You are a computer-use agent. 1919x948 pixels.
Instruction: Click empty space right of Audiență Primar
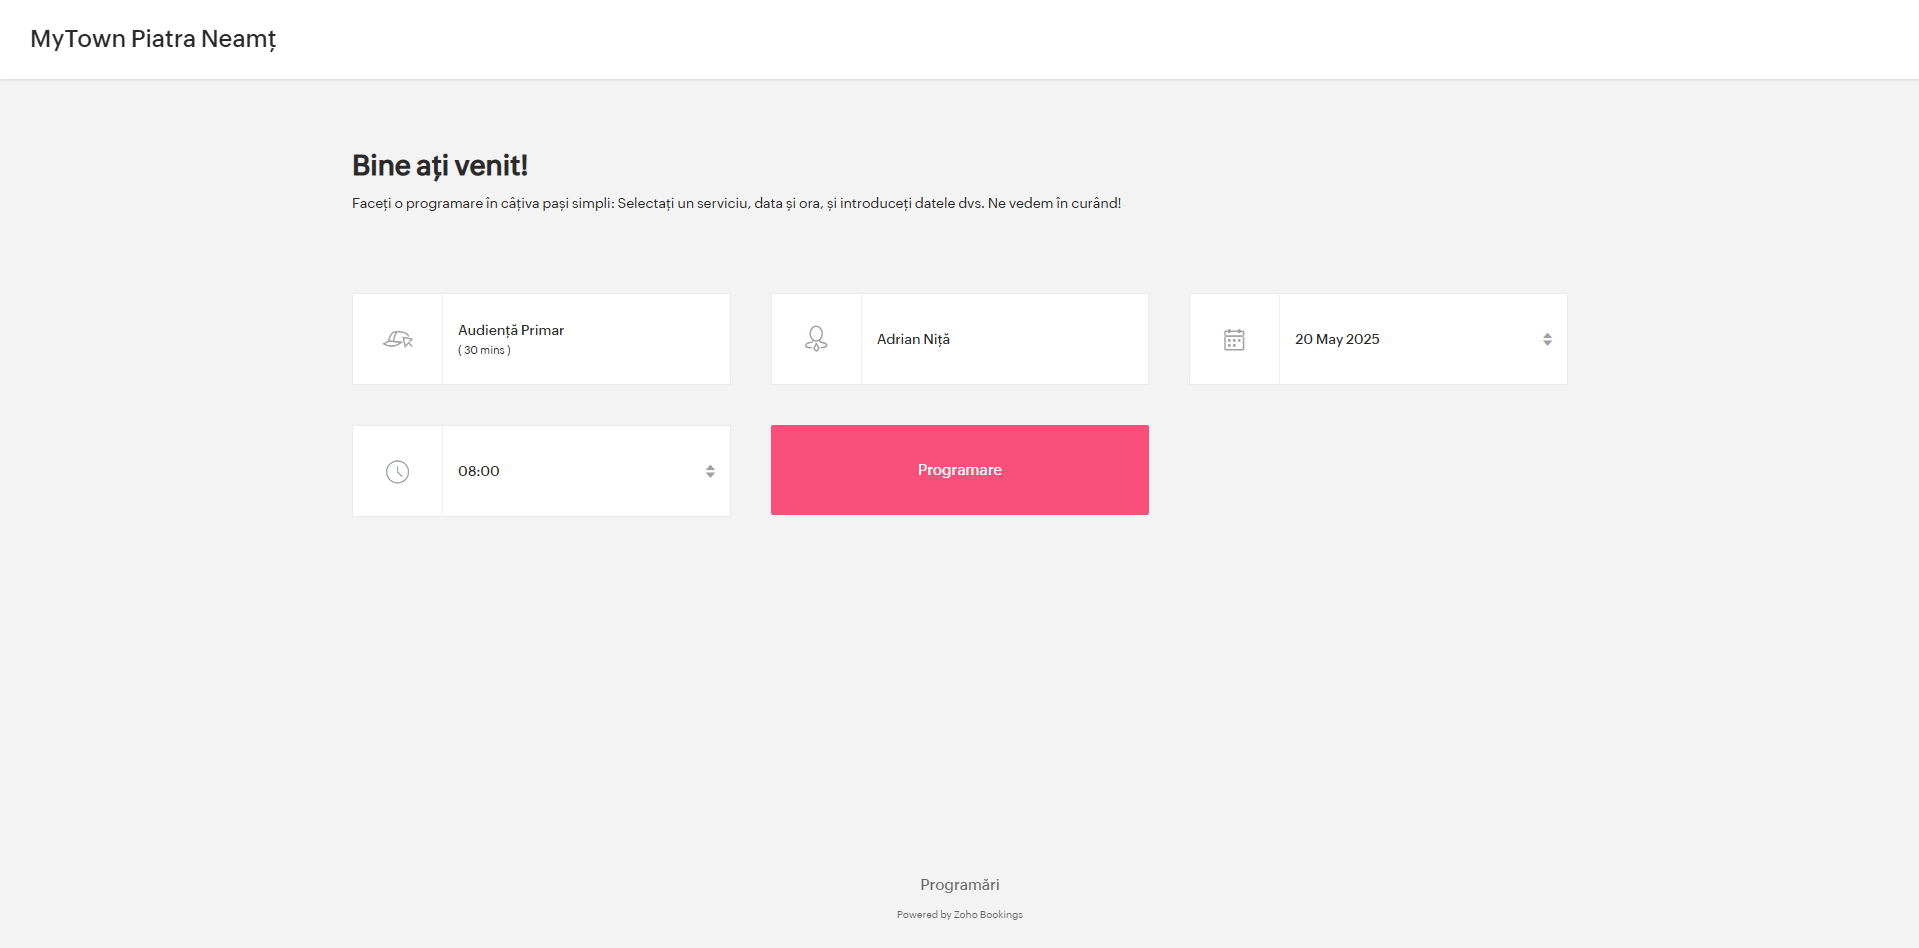pyautogui.click(x=650, y=340)
